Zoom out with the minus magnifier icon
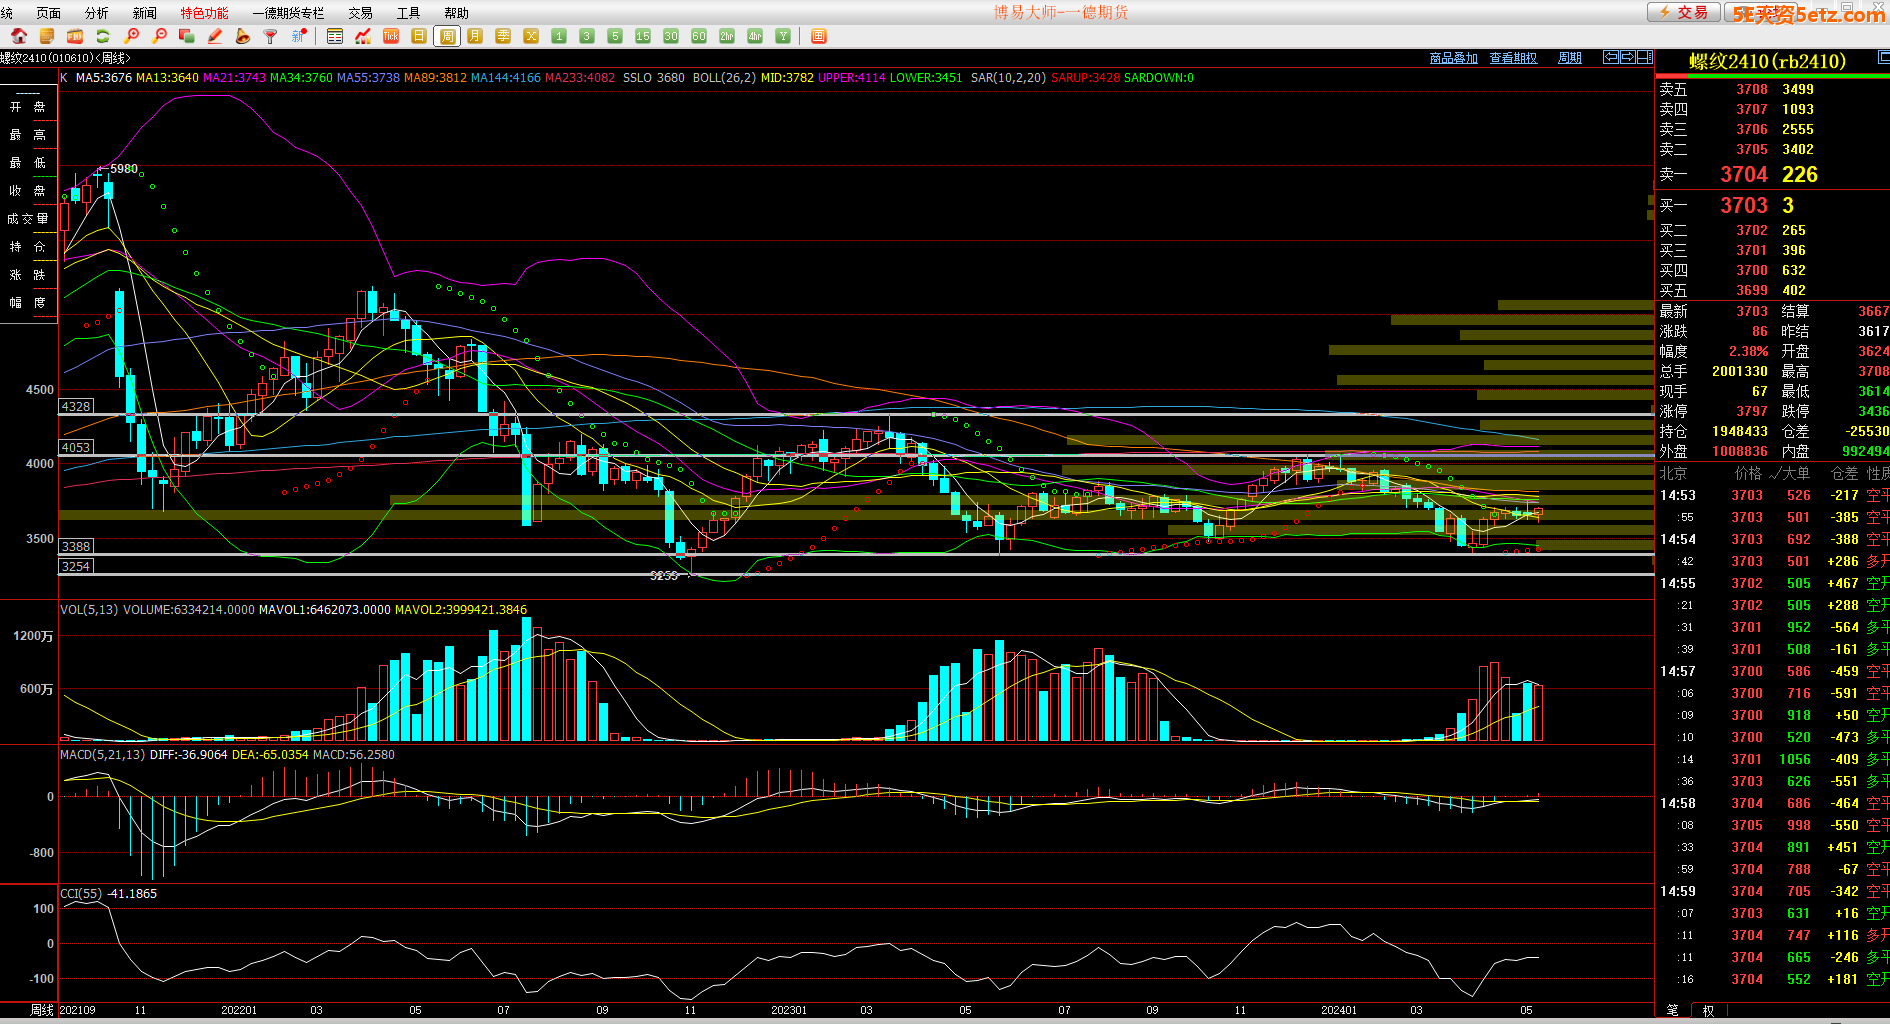 (x=159, y=36)
